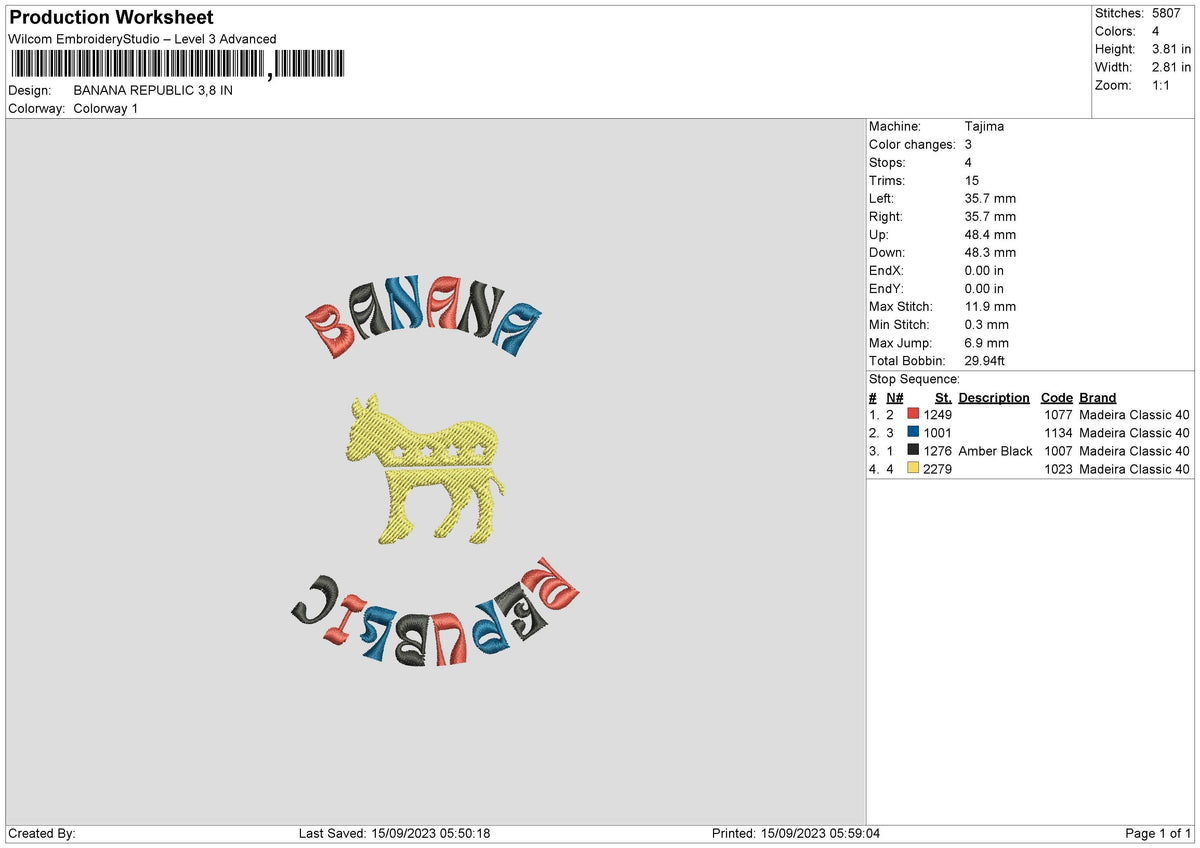1200x848 pixels.
Task: Click the yellow donkey embroidery design
Action: [x=424, y=468]
